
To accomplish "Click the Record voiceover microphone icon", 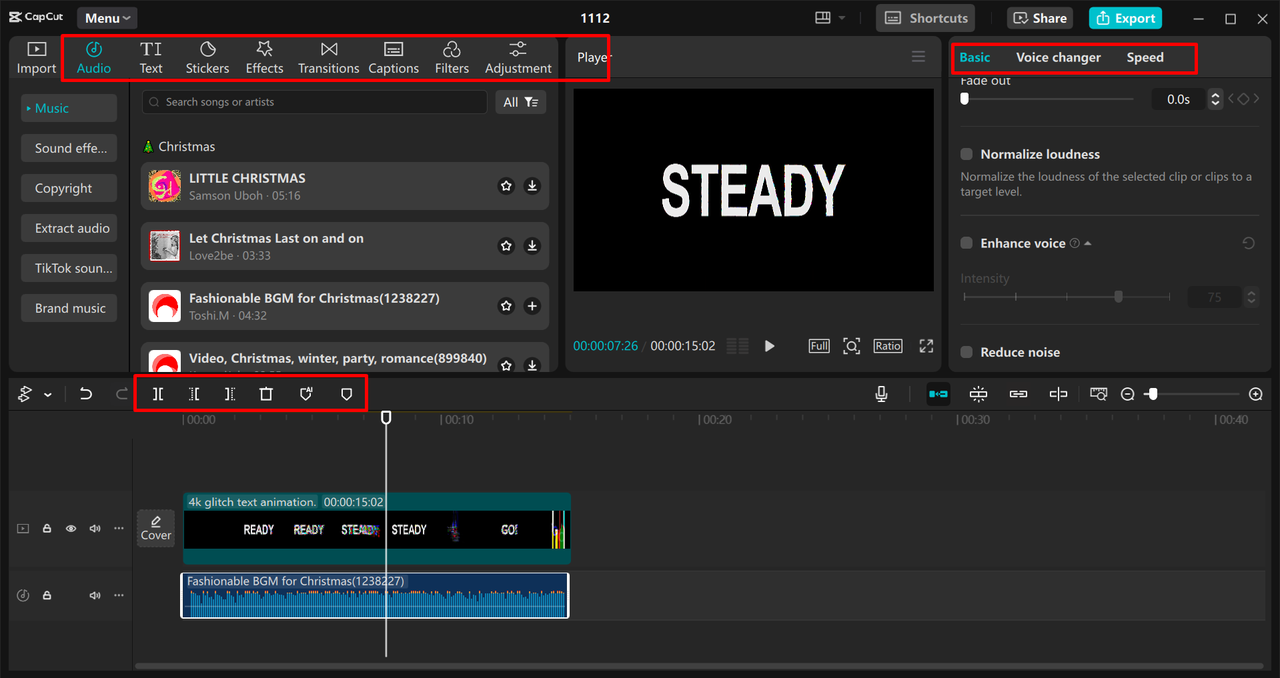I will (881, 394).
